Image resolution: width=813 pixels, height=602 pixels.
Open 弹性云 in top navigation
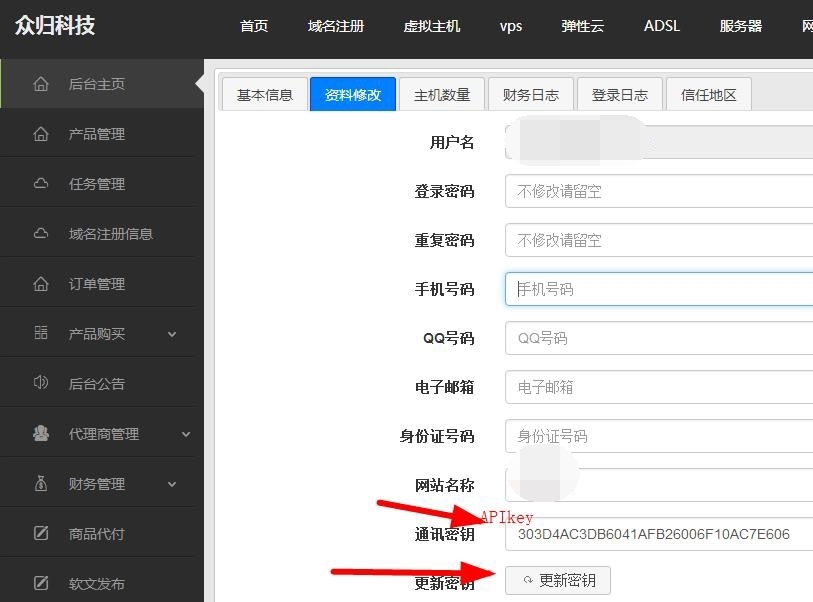point(583,26)
